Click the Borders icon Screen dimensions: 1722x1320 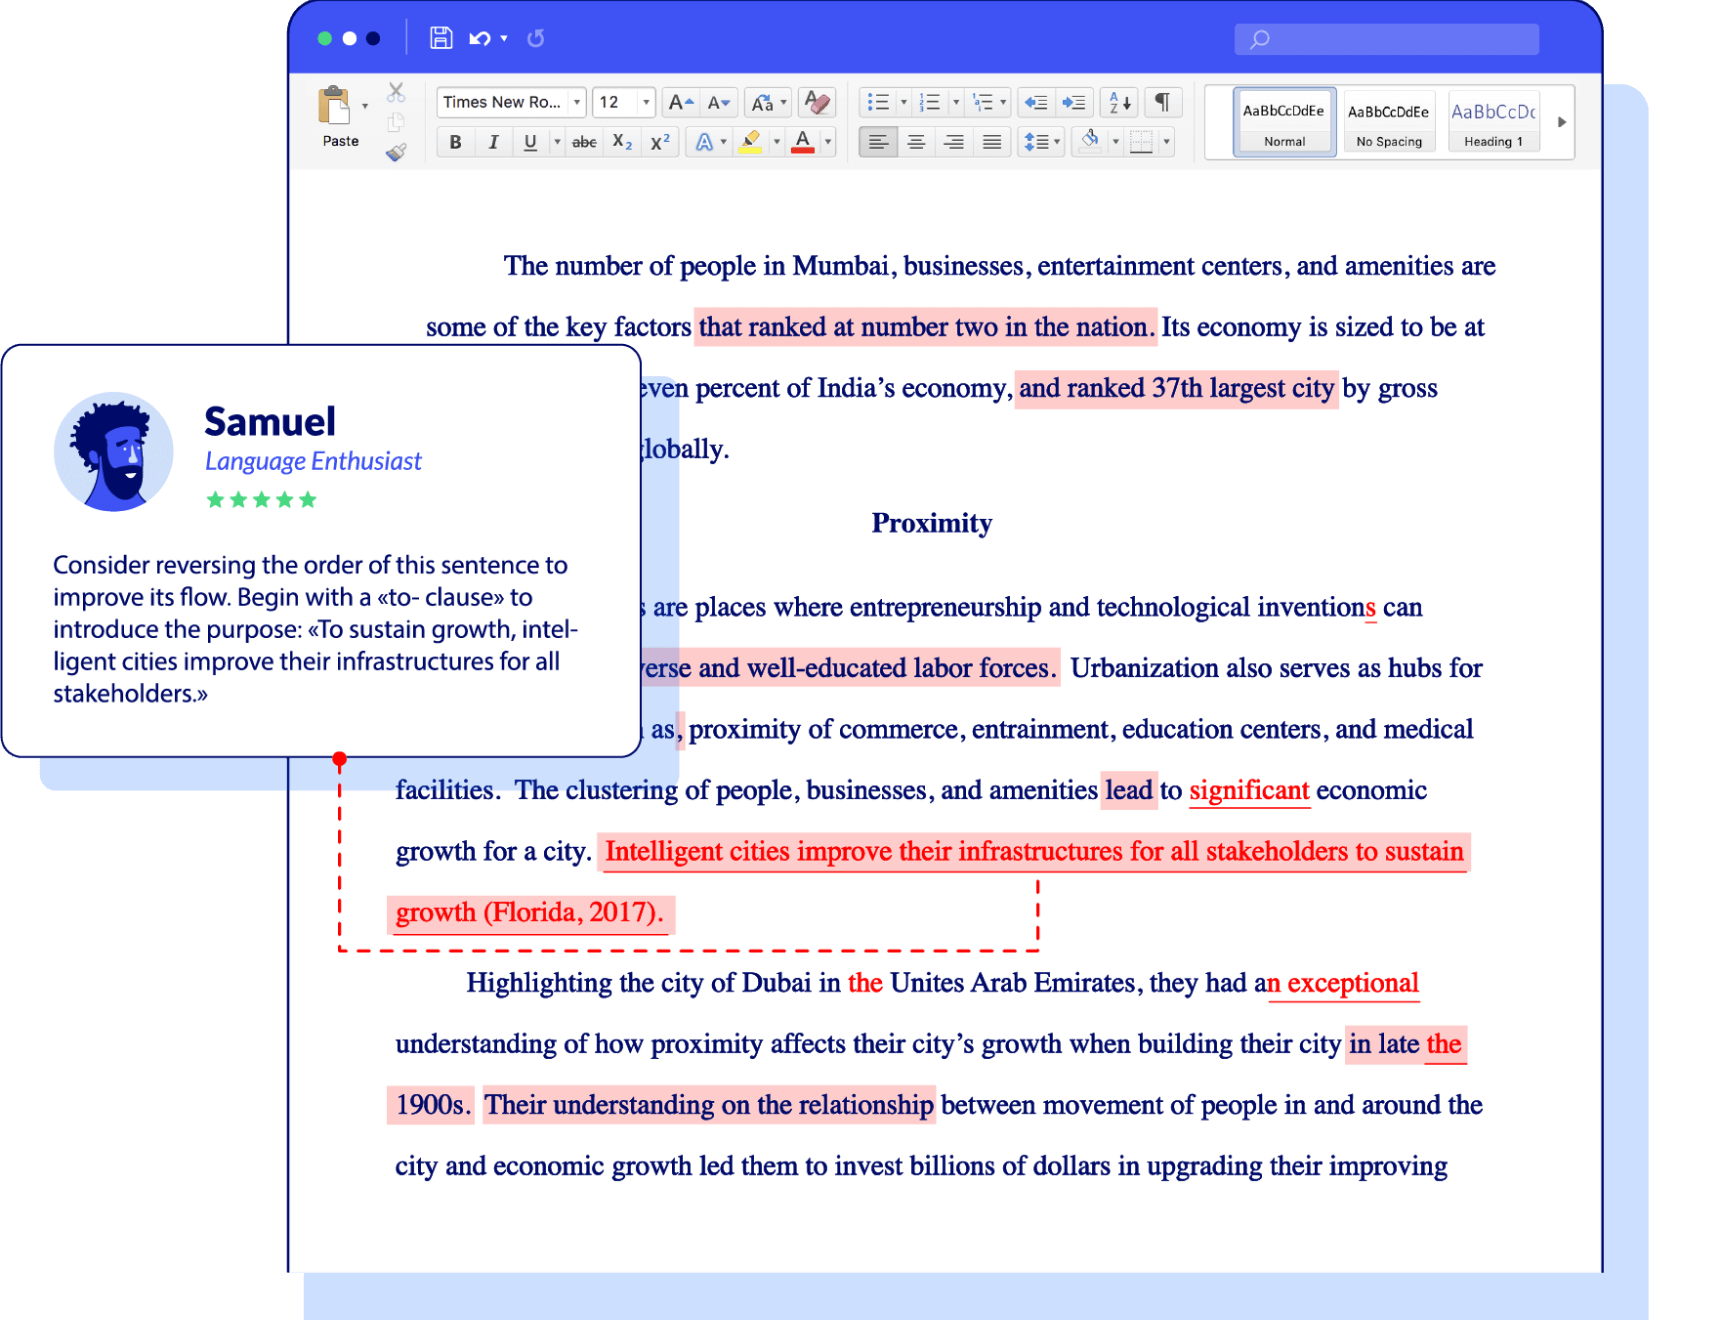[1141, 142]
